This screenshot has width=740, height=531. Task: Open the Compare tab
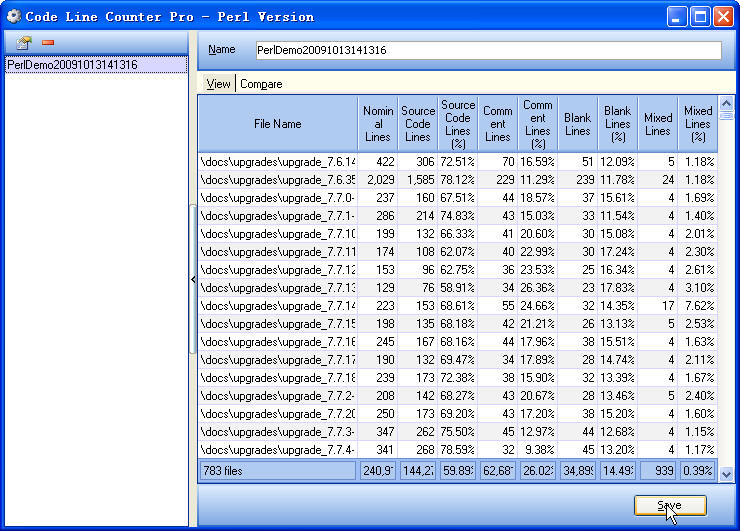coord(261,84)
